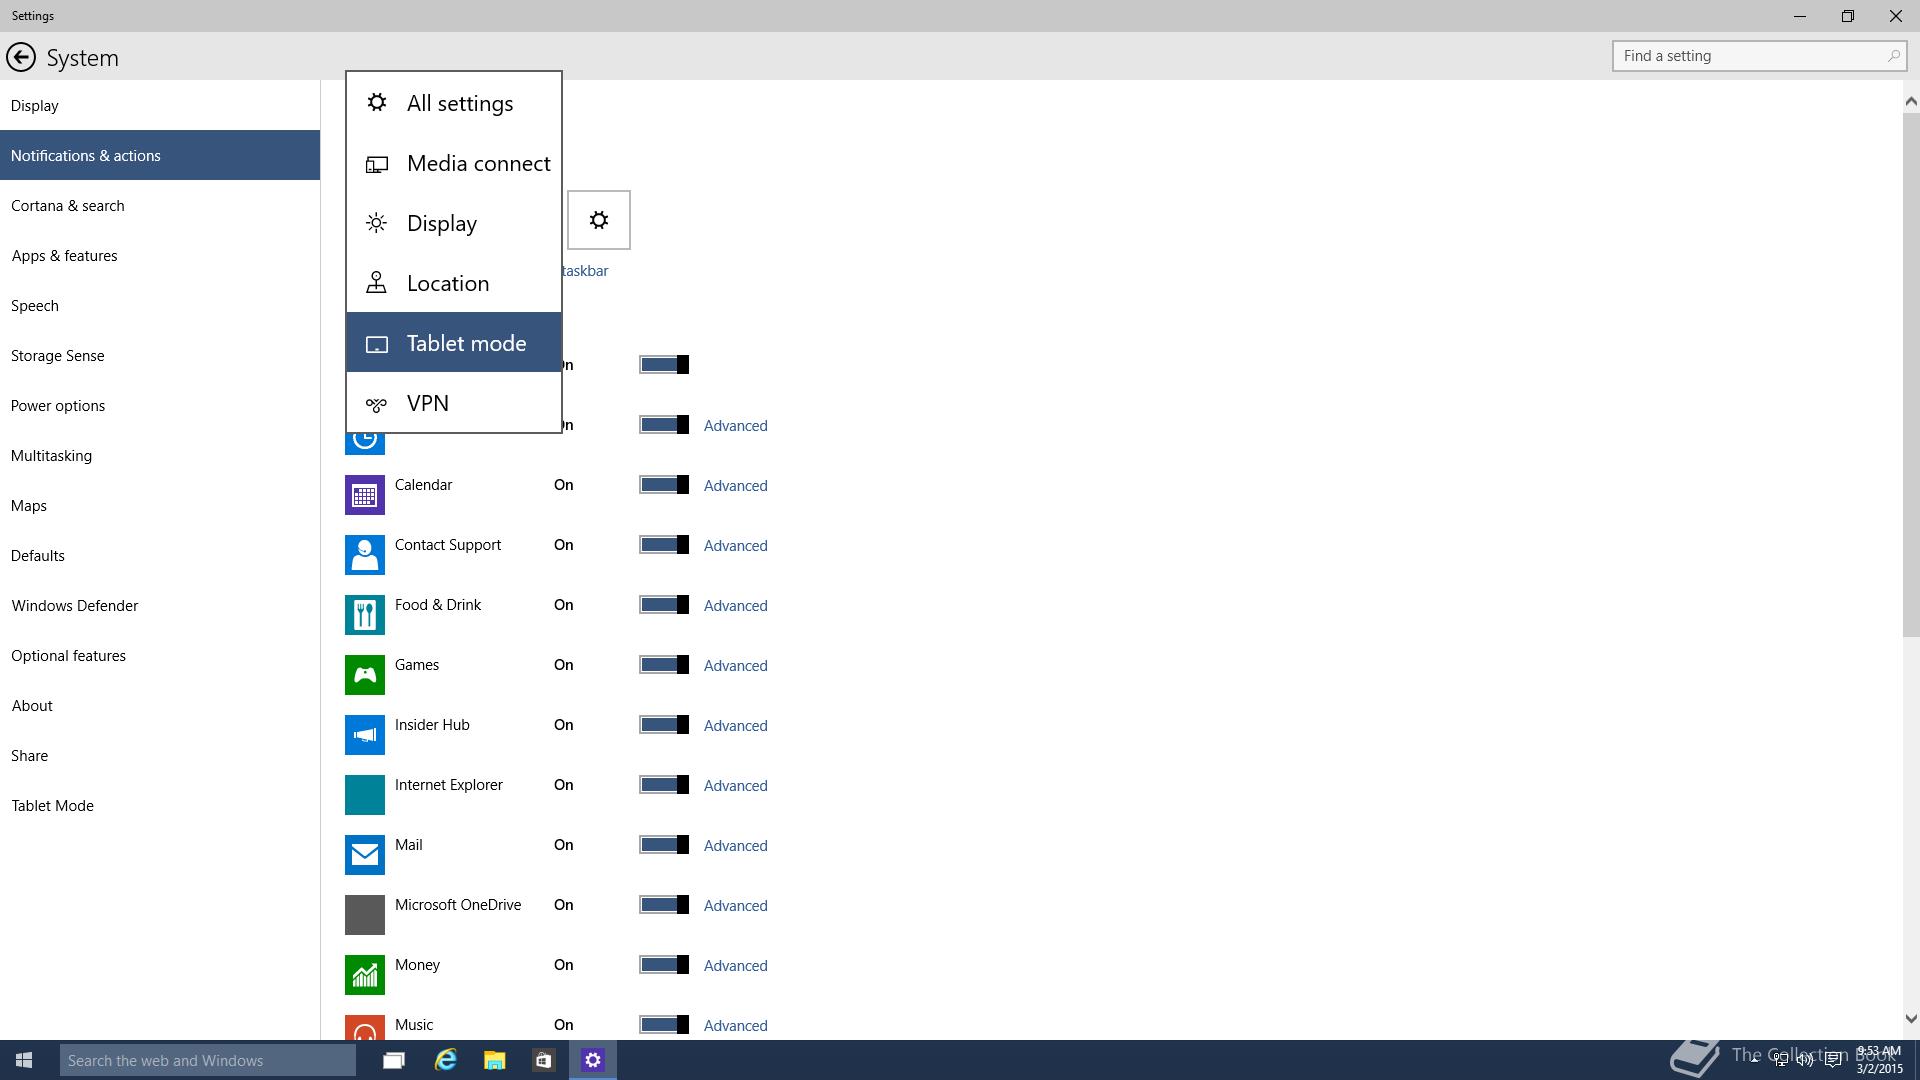Click the back arrow next to System
Screen dimensions: 1920x1080
coord(21,57)
